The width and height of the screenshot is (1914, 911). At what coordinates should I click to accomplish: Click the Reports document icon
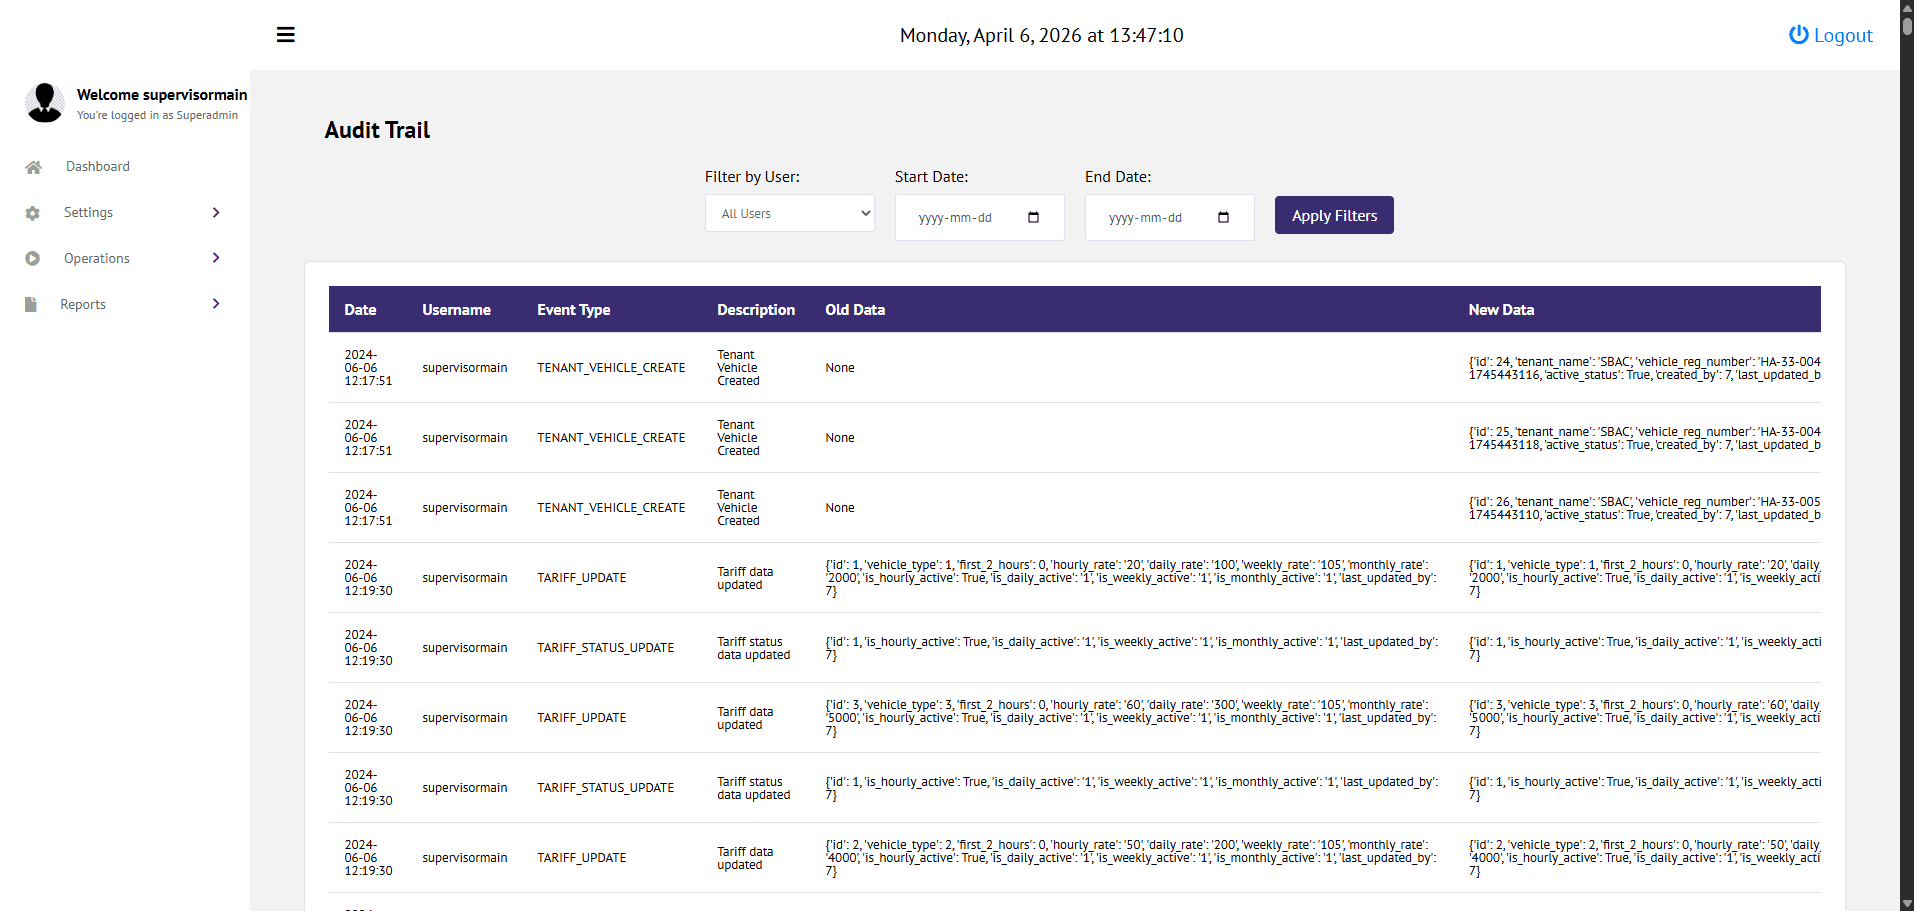(30, 304)
